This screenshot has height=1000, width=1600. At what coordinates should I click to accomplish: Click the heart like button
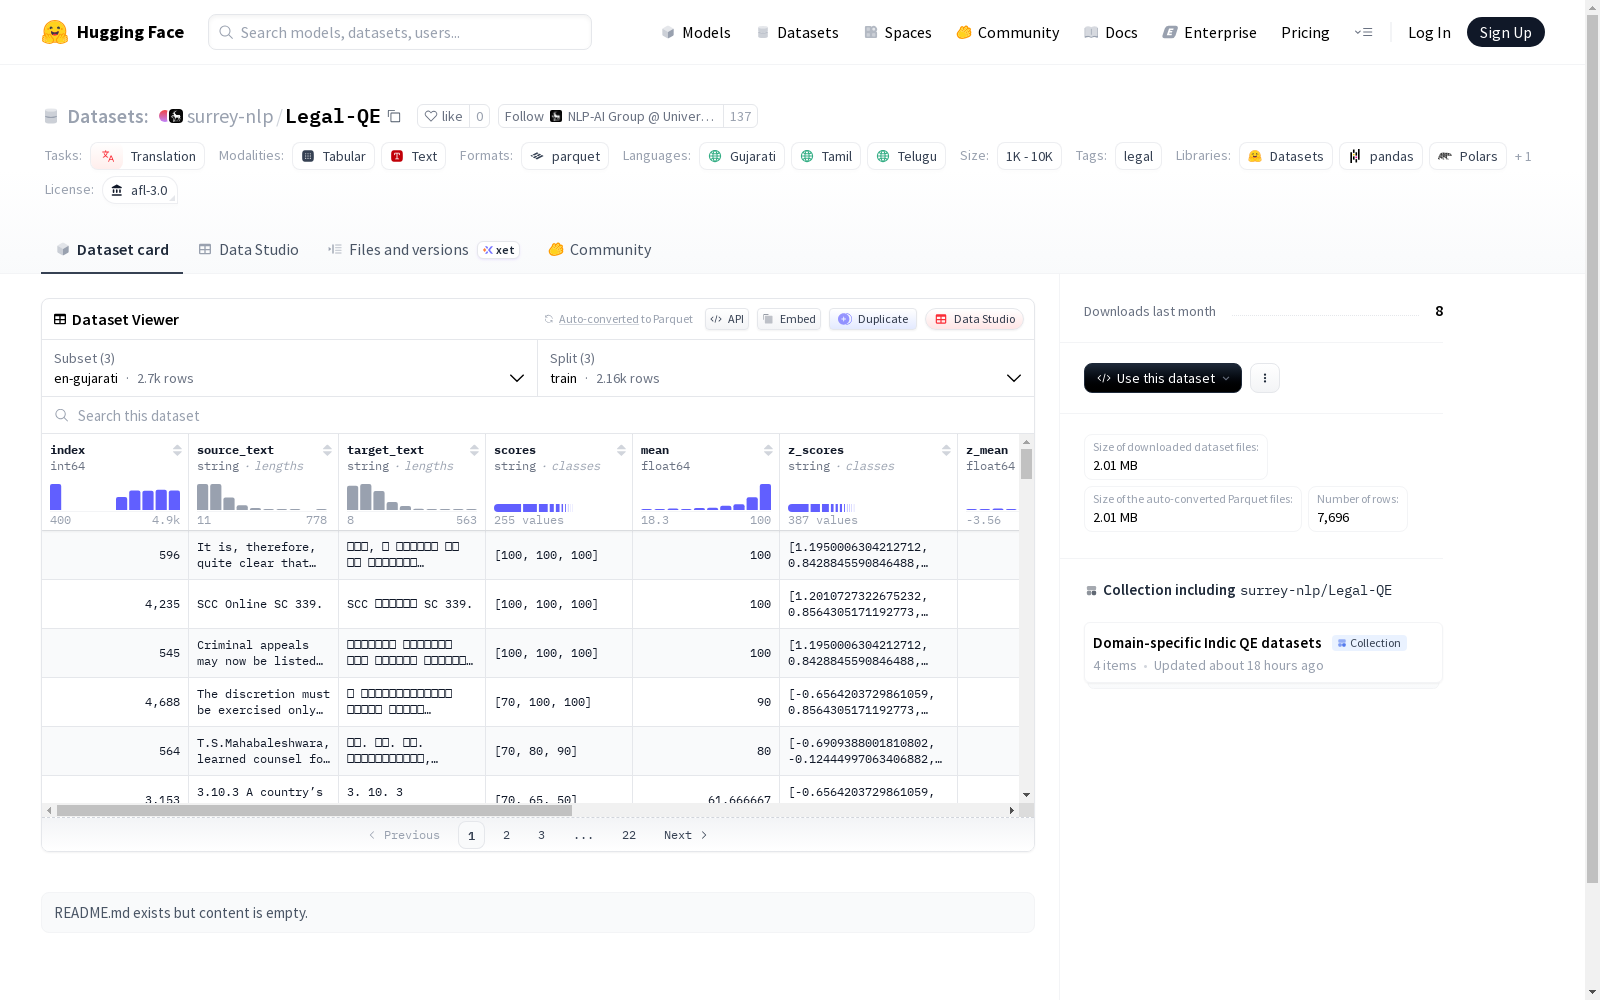click(x=443, y=116)
